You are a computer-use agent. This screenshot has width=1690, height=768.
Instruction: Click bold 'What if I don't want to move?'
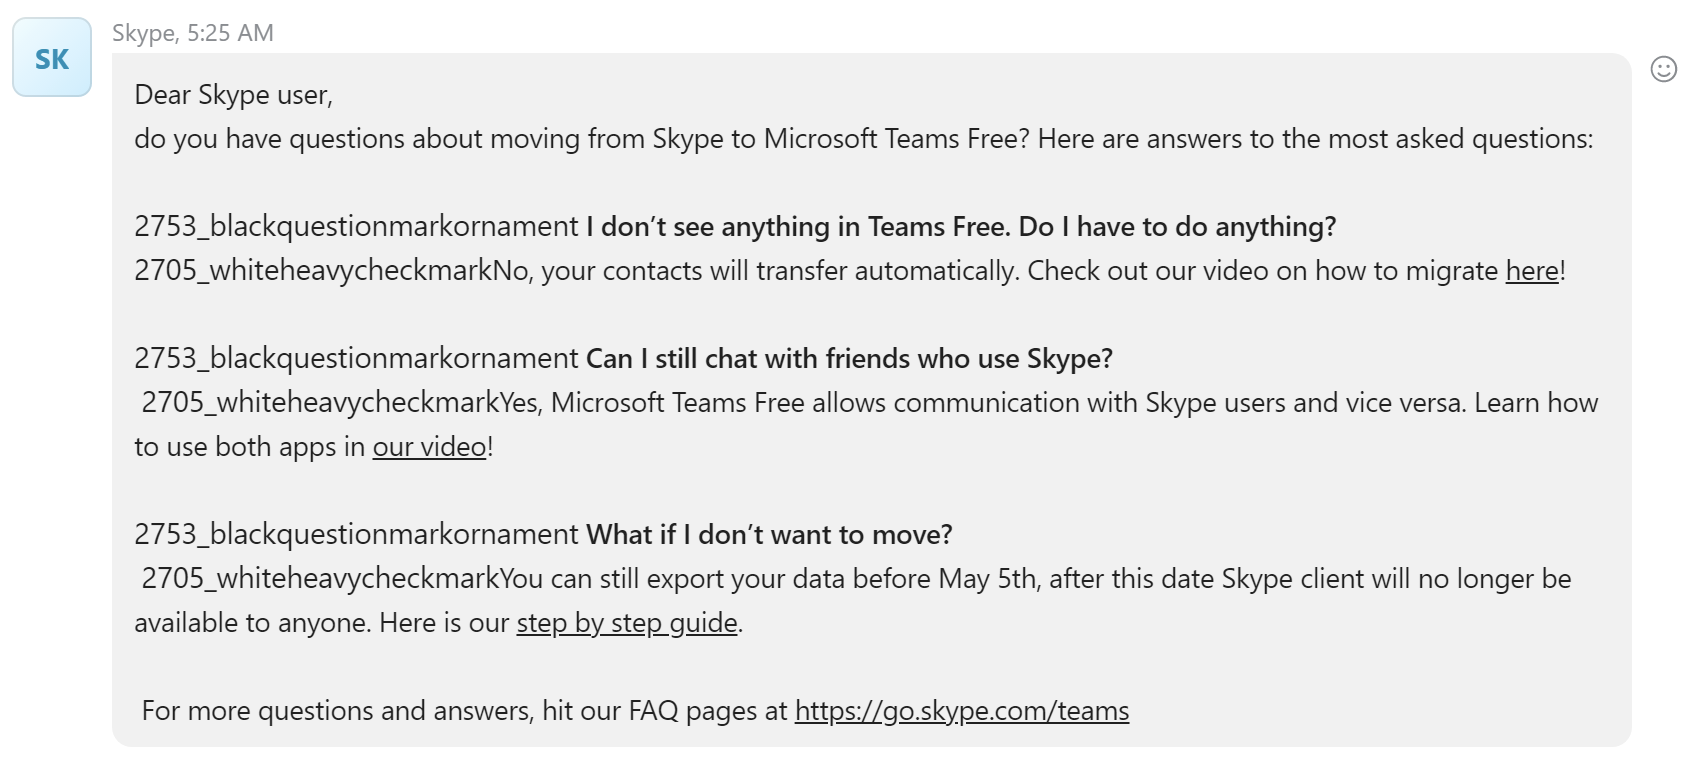pyautogui.click(x=768, y=535)
